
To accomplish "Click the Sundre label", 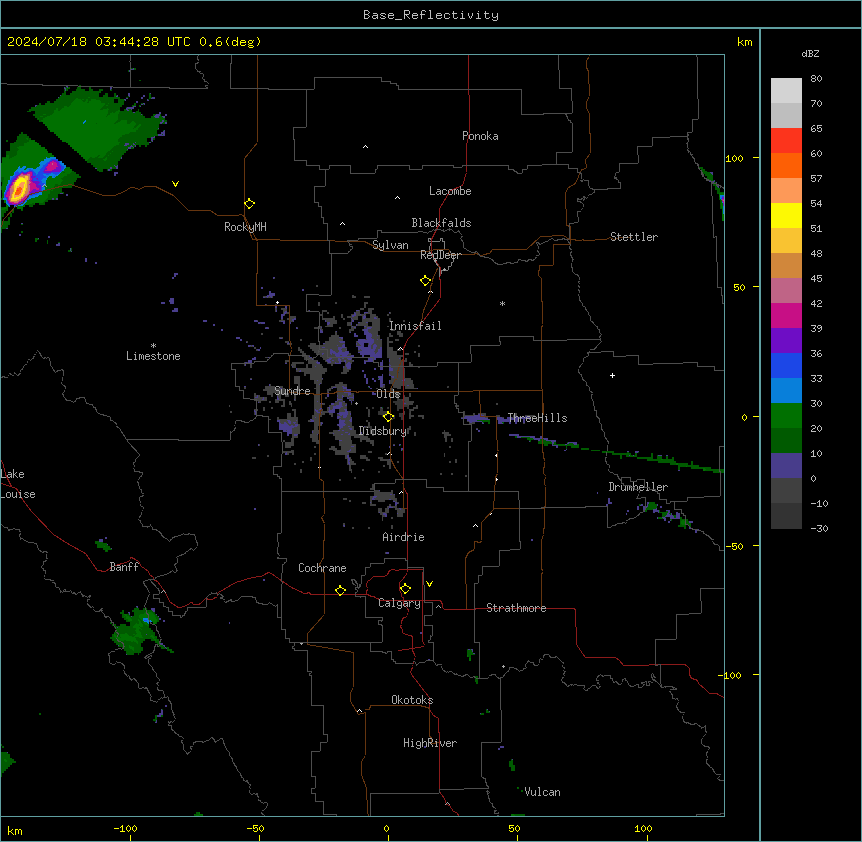I will [292, 391].
